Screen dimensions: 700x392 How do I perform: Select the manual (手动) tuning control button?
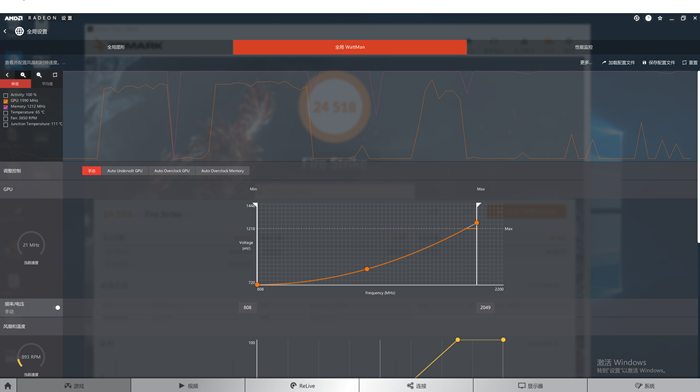click(92, 171)
